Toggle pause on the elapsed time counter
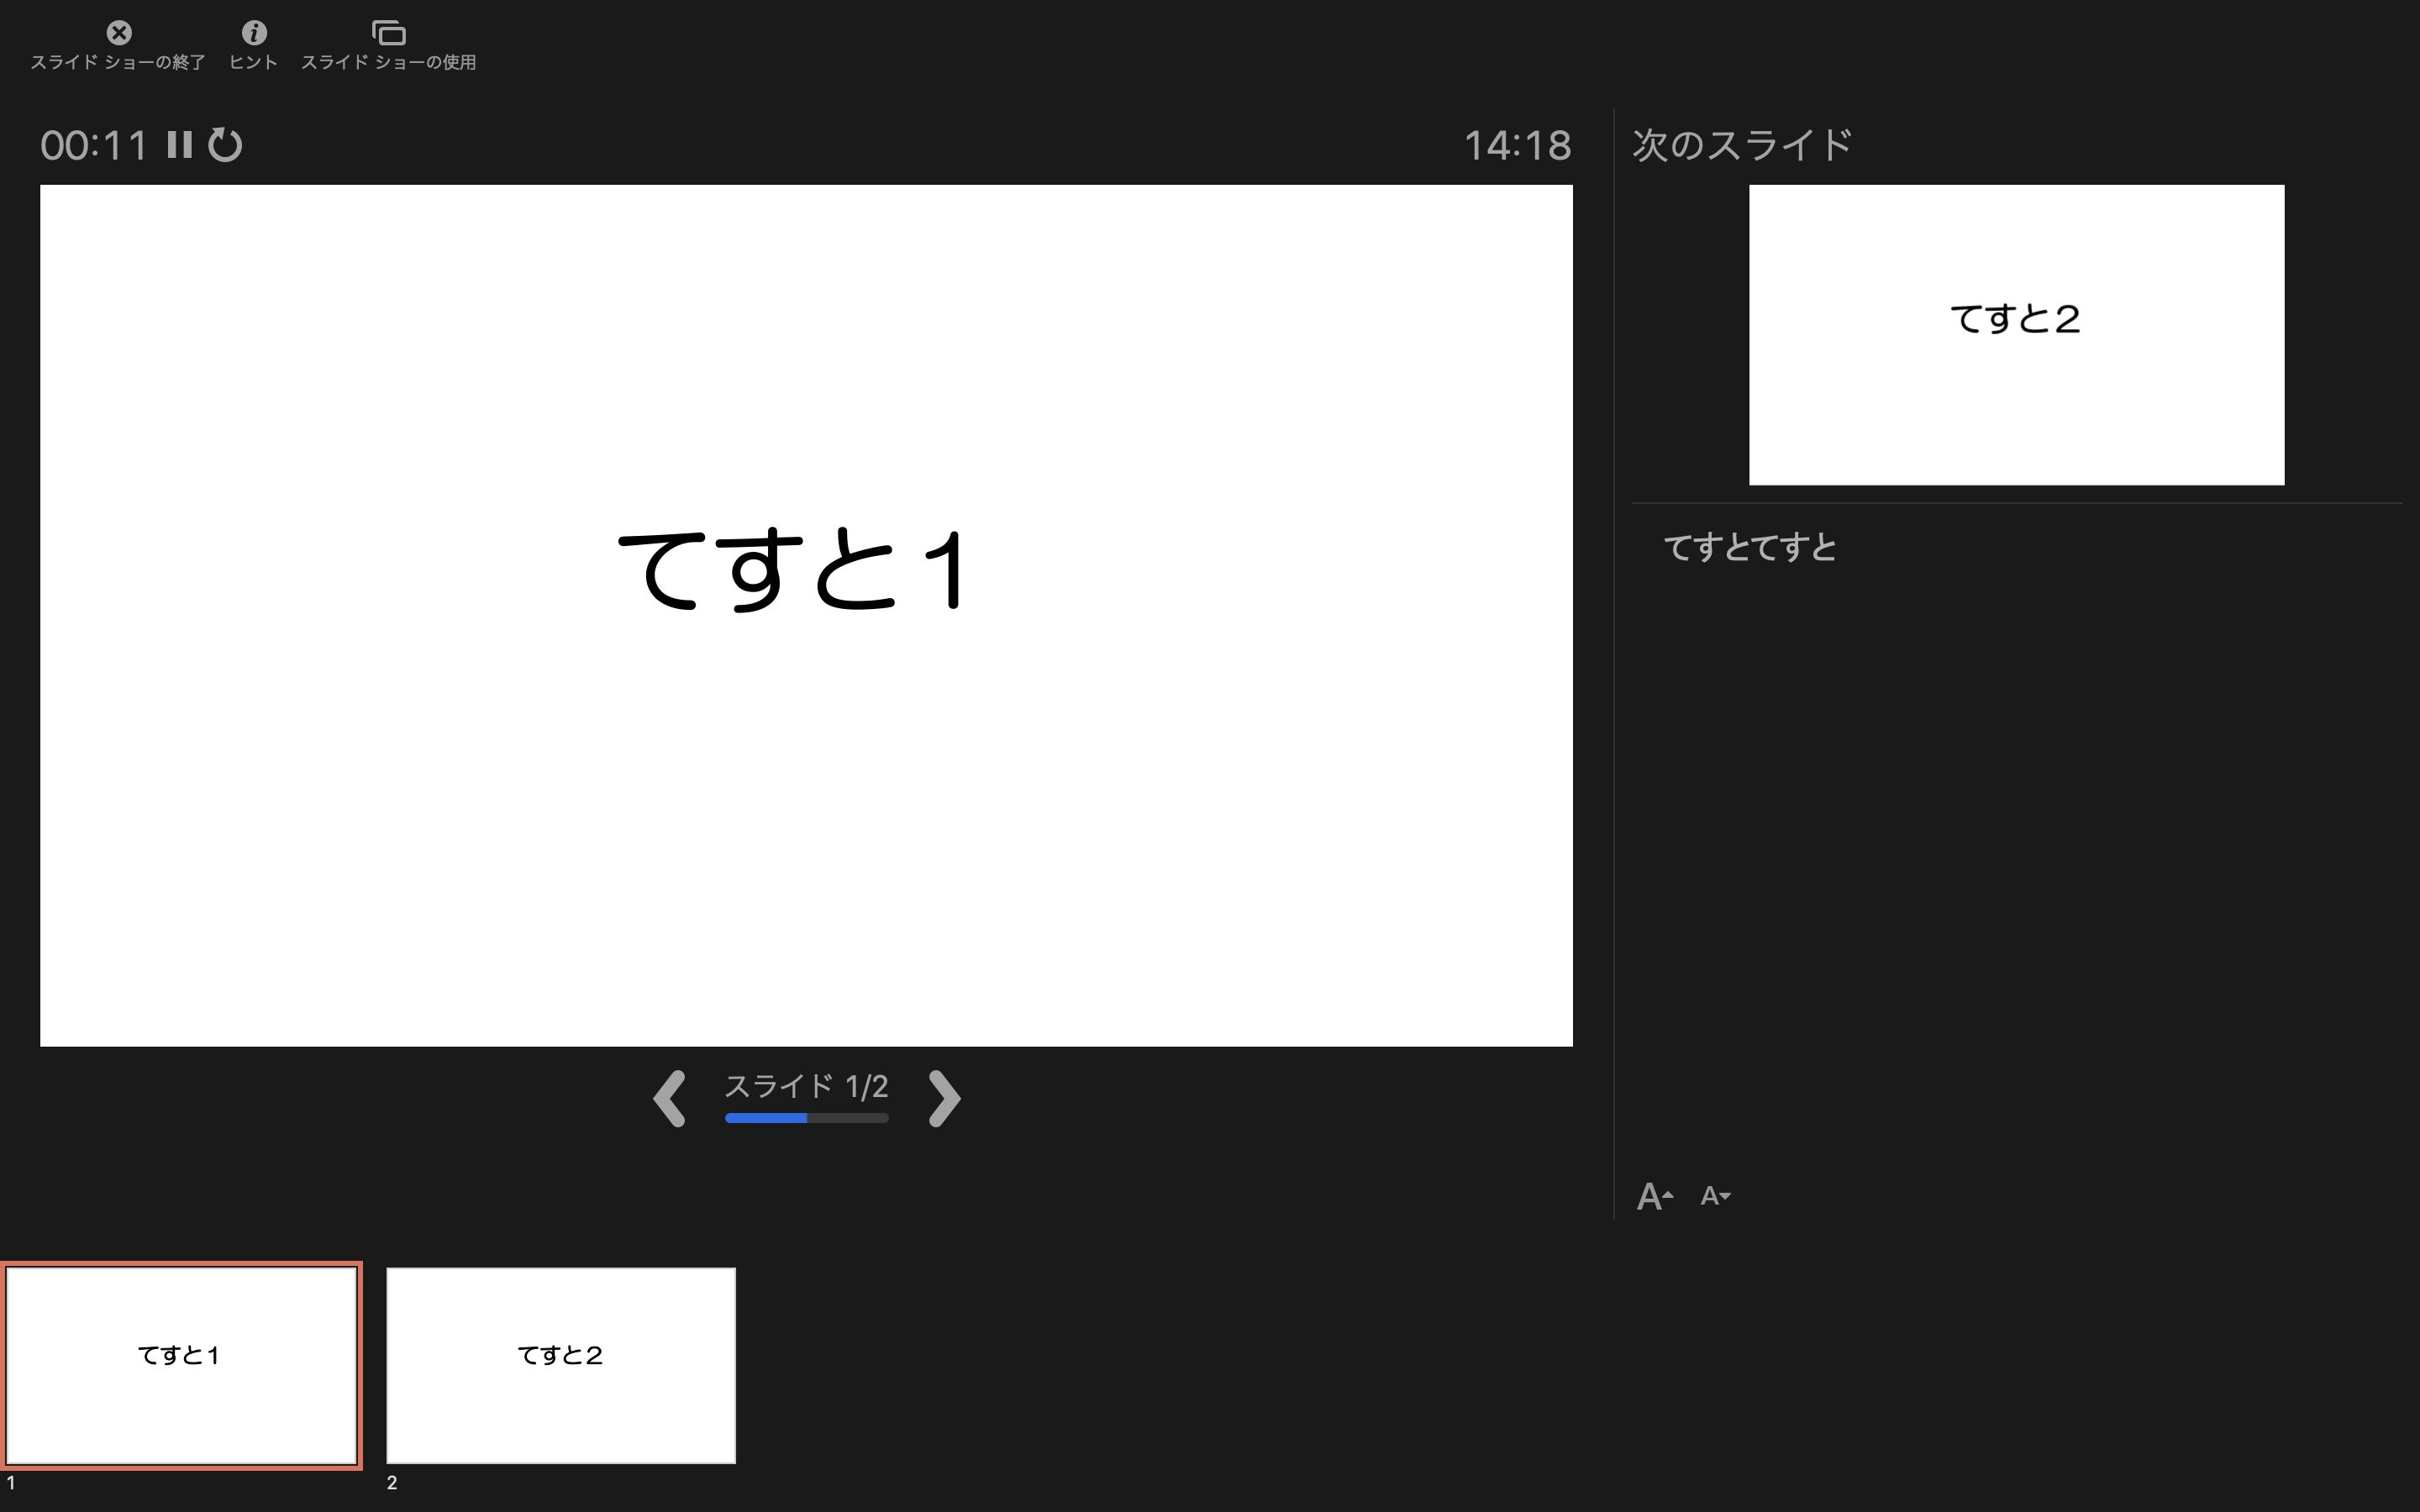The image size is (2420, 1512). pos(180,146)
